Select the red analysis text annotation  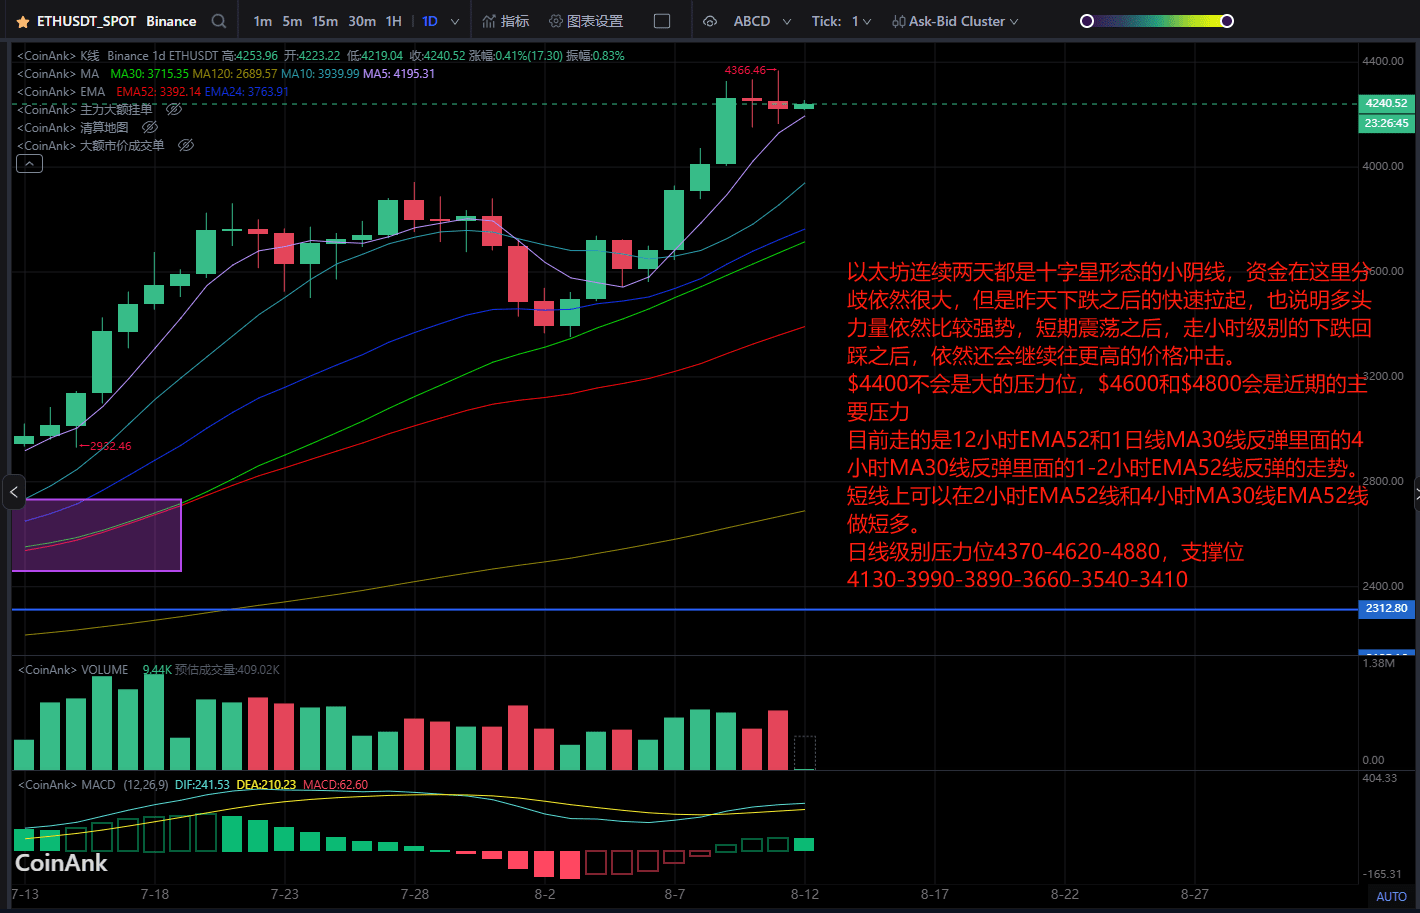coord(1109,426)
